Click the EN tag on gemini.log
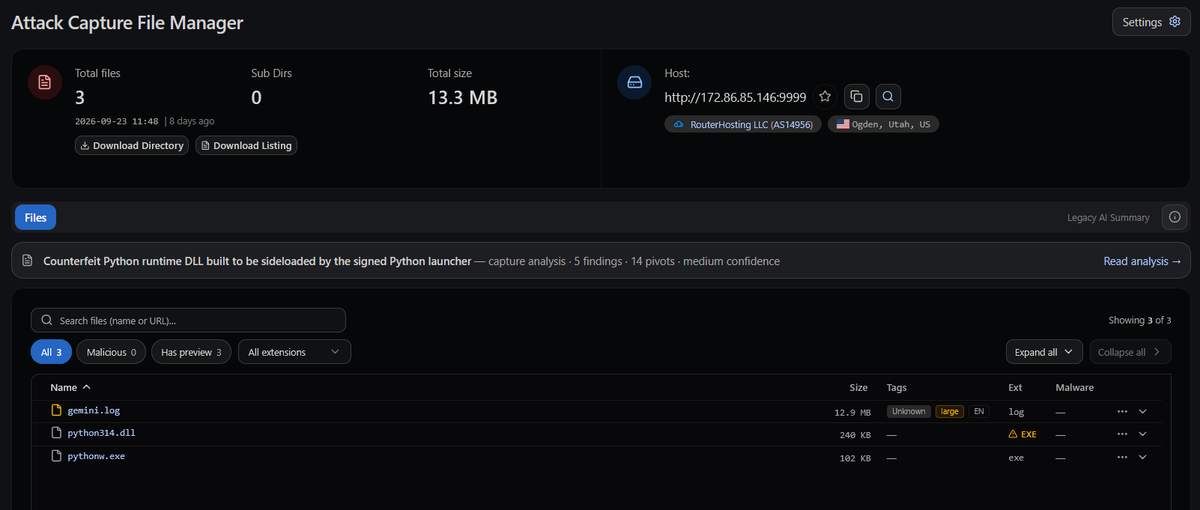 pos(978,411)
